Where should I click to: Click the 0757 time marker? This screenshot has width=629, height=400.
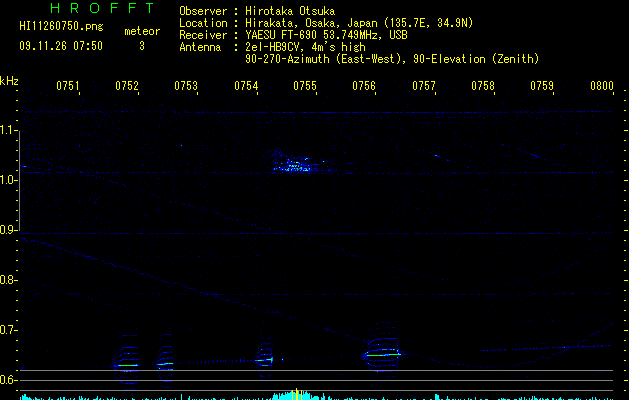tap(424, 85)
